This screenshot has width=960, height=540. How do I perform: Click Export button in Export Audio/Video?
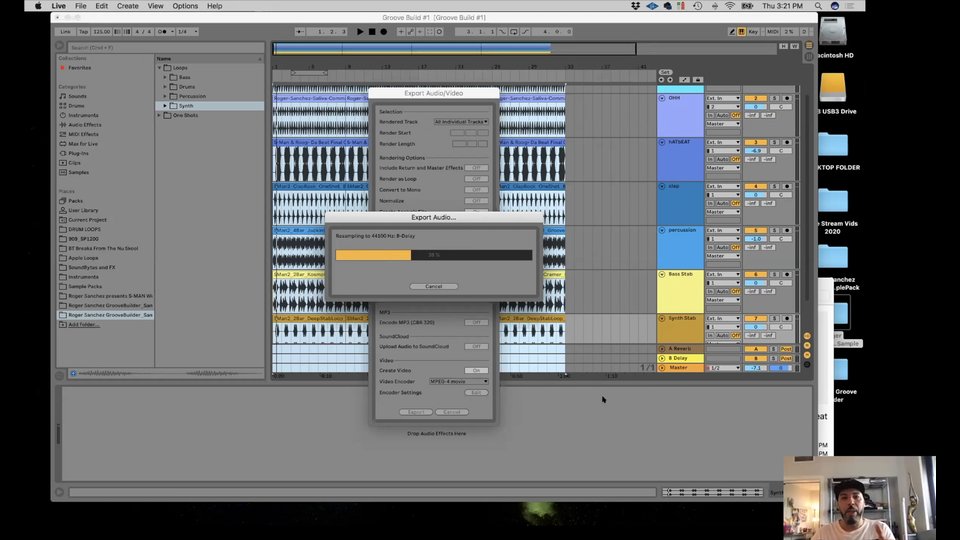point(416,412)
